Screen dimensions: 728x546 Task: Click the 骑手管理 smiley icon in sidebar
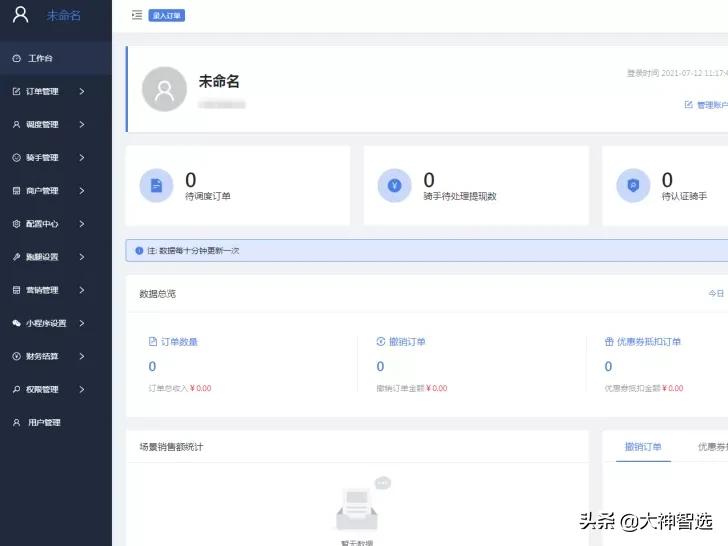click(16, 157)
